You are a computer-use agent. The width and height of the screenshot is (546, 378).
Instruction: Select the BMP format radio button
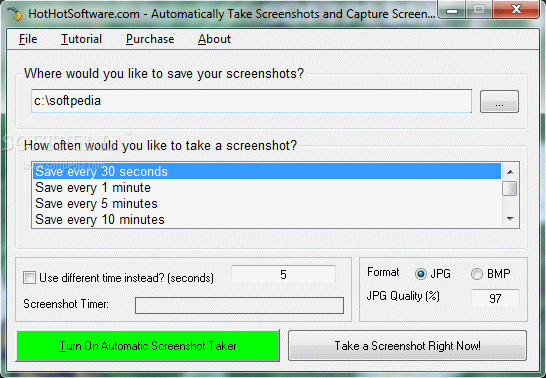click(x=477, y=274)
